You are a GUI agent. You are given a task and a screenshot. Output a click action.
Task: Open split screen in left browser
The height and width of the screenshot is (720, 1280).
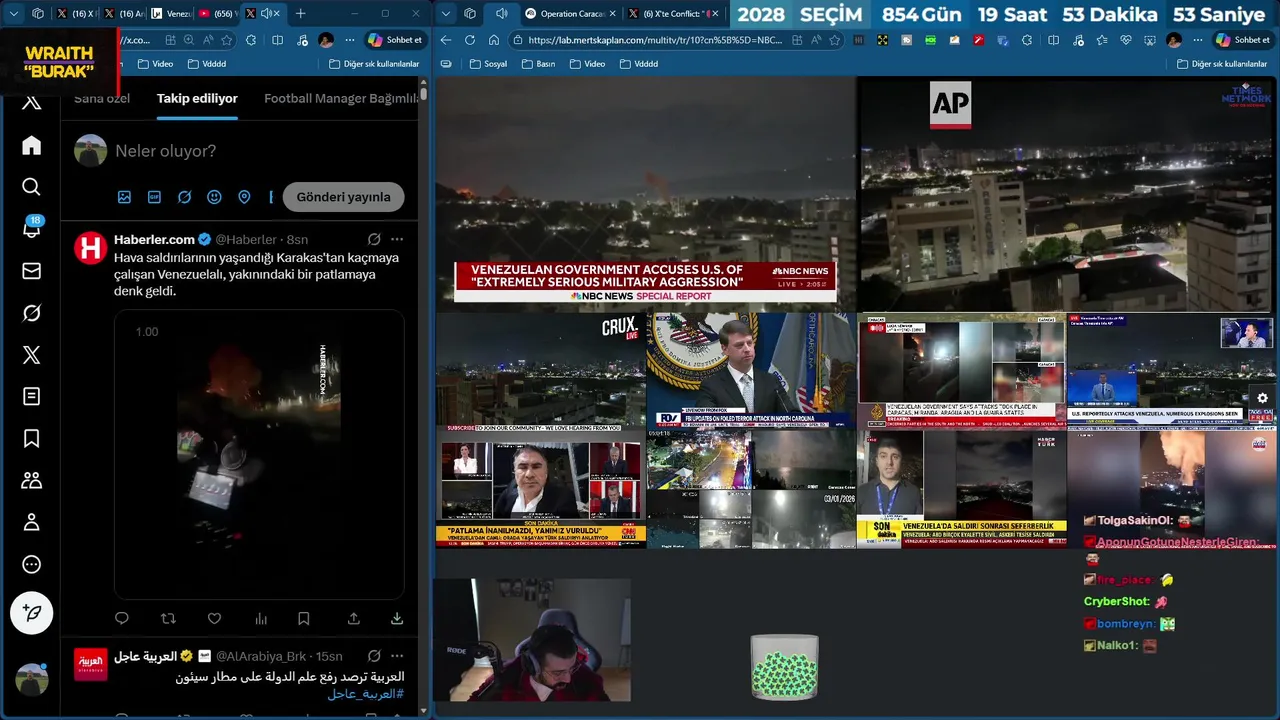(277, 40)
